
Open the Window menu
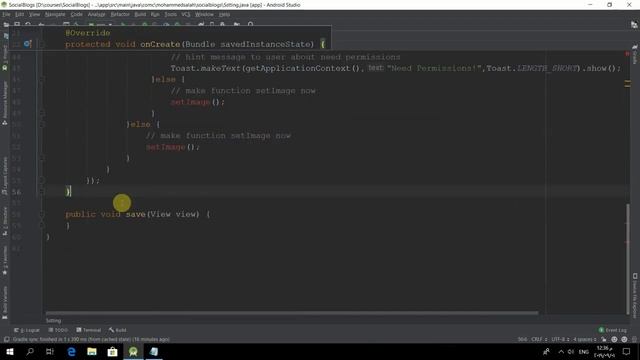pyautogui.click(x=204, y=14)
